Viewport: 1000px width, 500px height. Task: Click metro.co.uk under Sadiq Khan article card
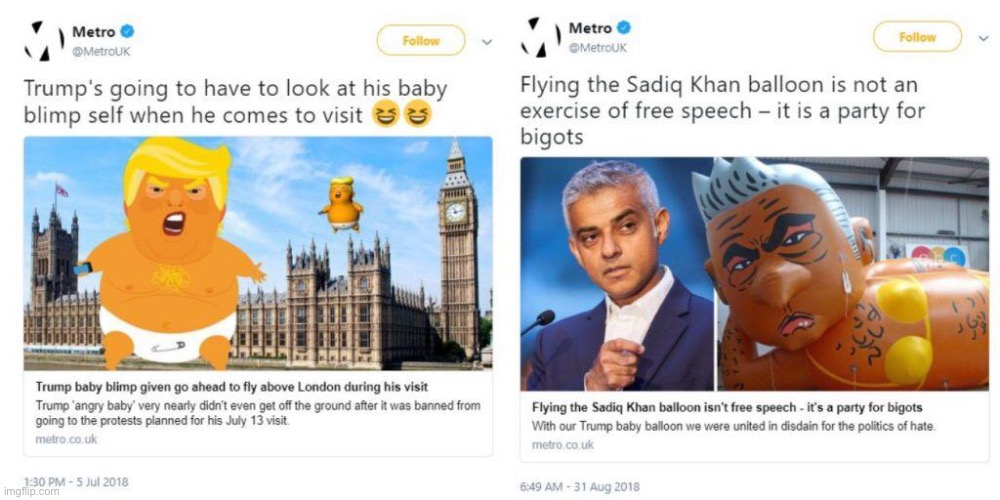(x=561, y=443)
